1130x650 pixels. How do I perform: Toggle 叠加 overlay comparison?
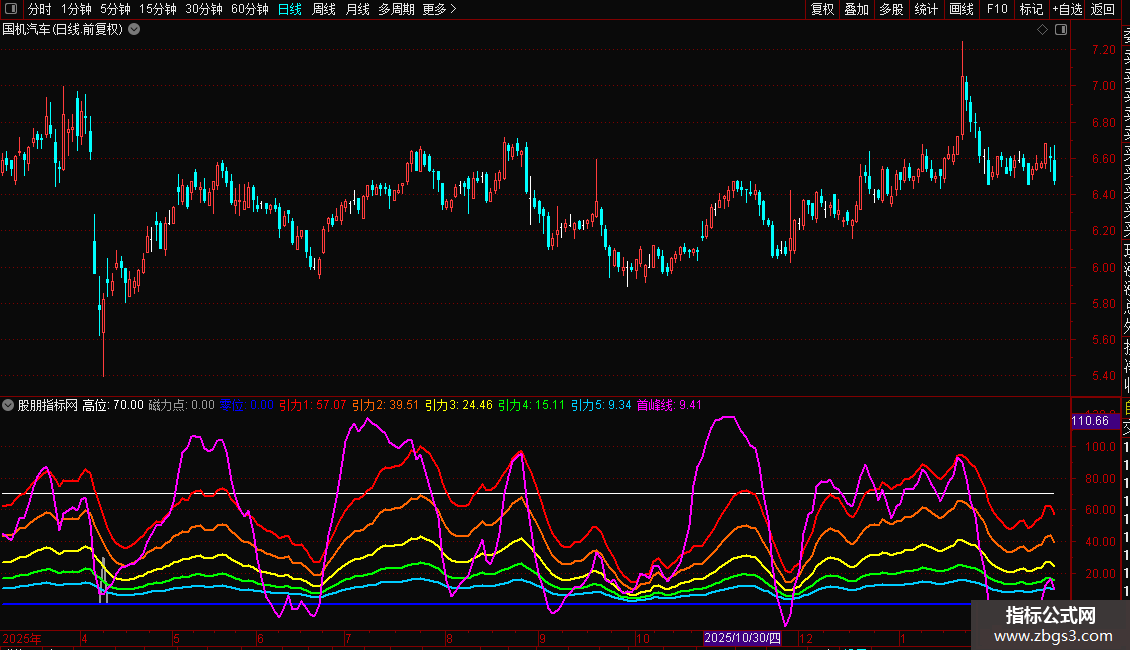[856, 9]
